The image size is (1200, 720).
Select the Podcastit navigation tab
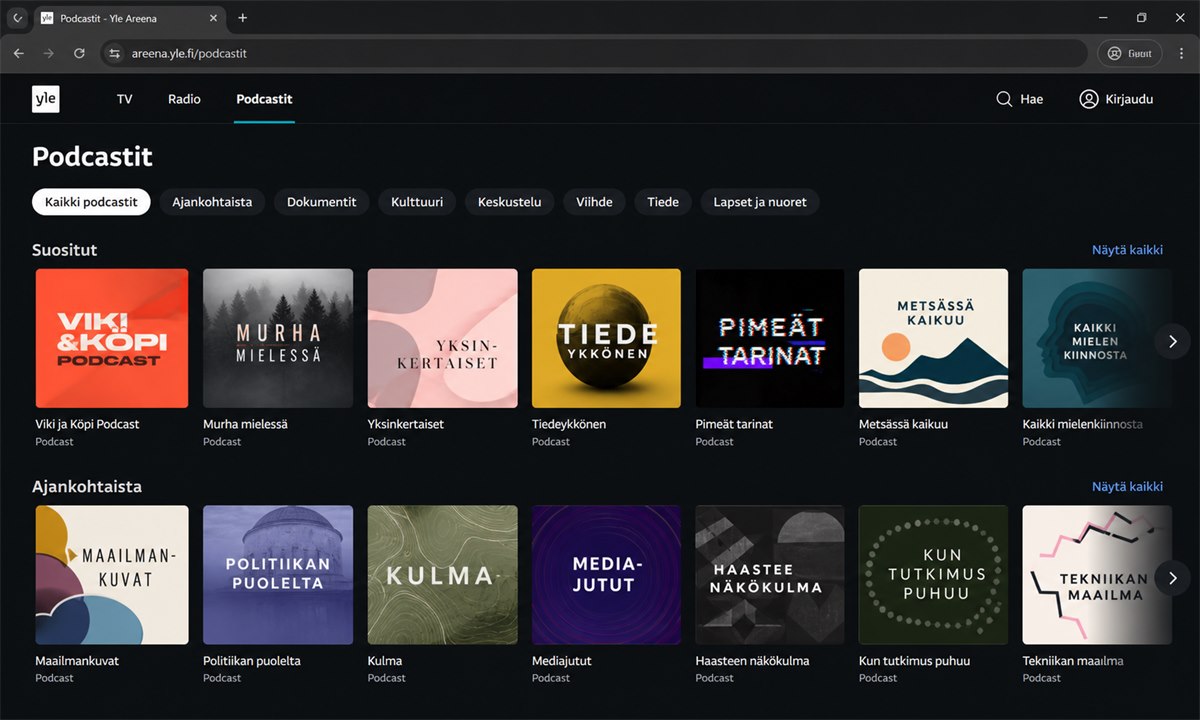(264, 99)
